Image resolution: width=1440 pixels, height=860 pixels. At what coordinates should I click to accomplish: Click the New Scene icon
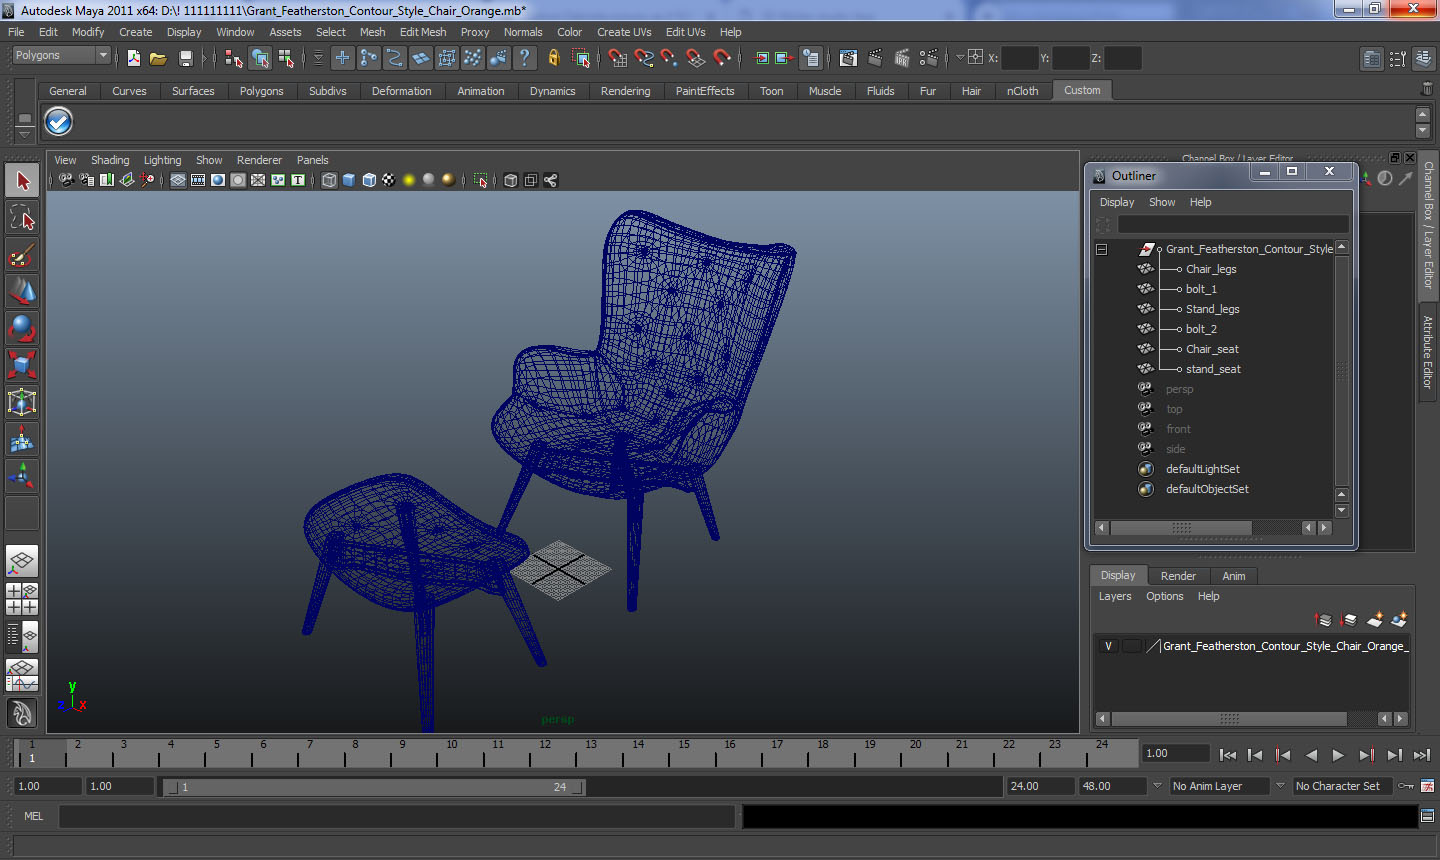[x=133, y=58]
